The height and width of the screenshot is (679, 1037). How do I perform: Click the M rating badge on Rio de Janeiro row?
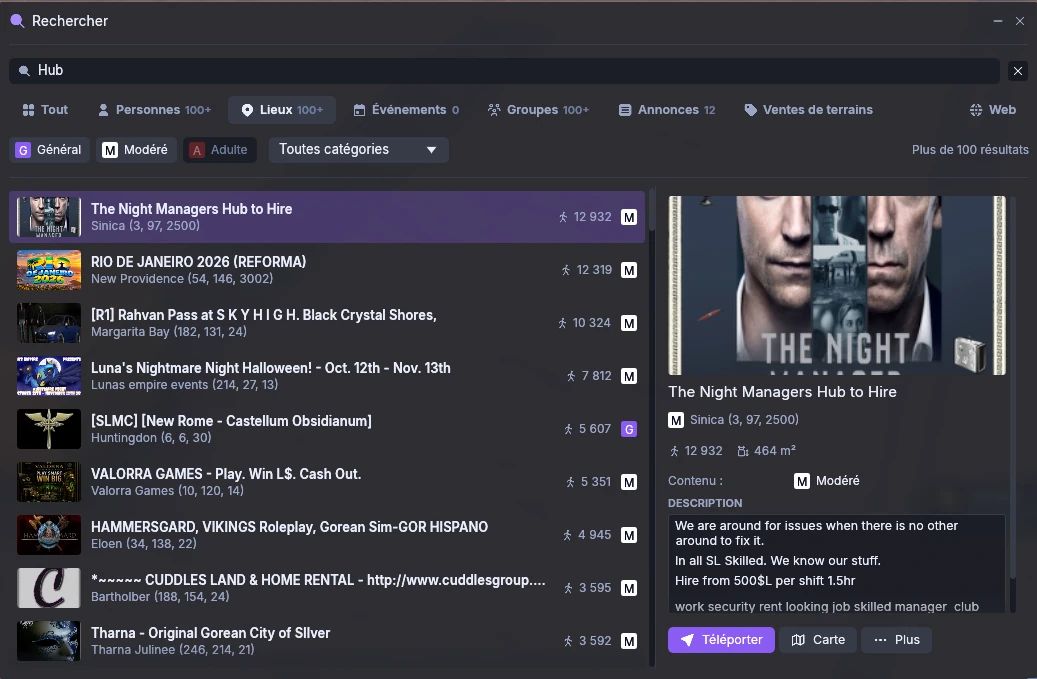coord(629,270)
